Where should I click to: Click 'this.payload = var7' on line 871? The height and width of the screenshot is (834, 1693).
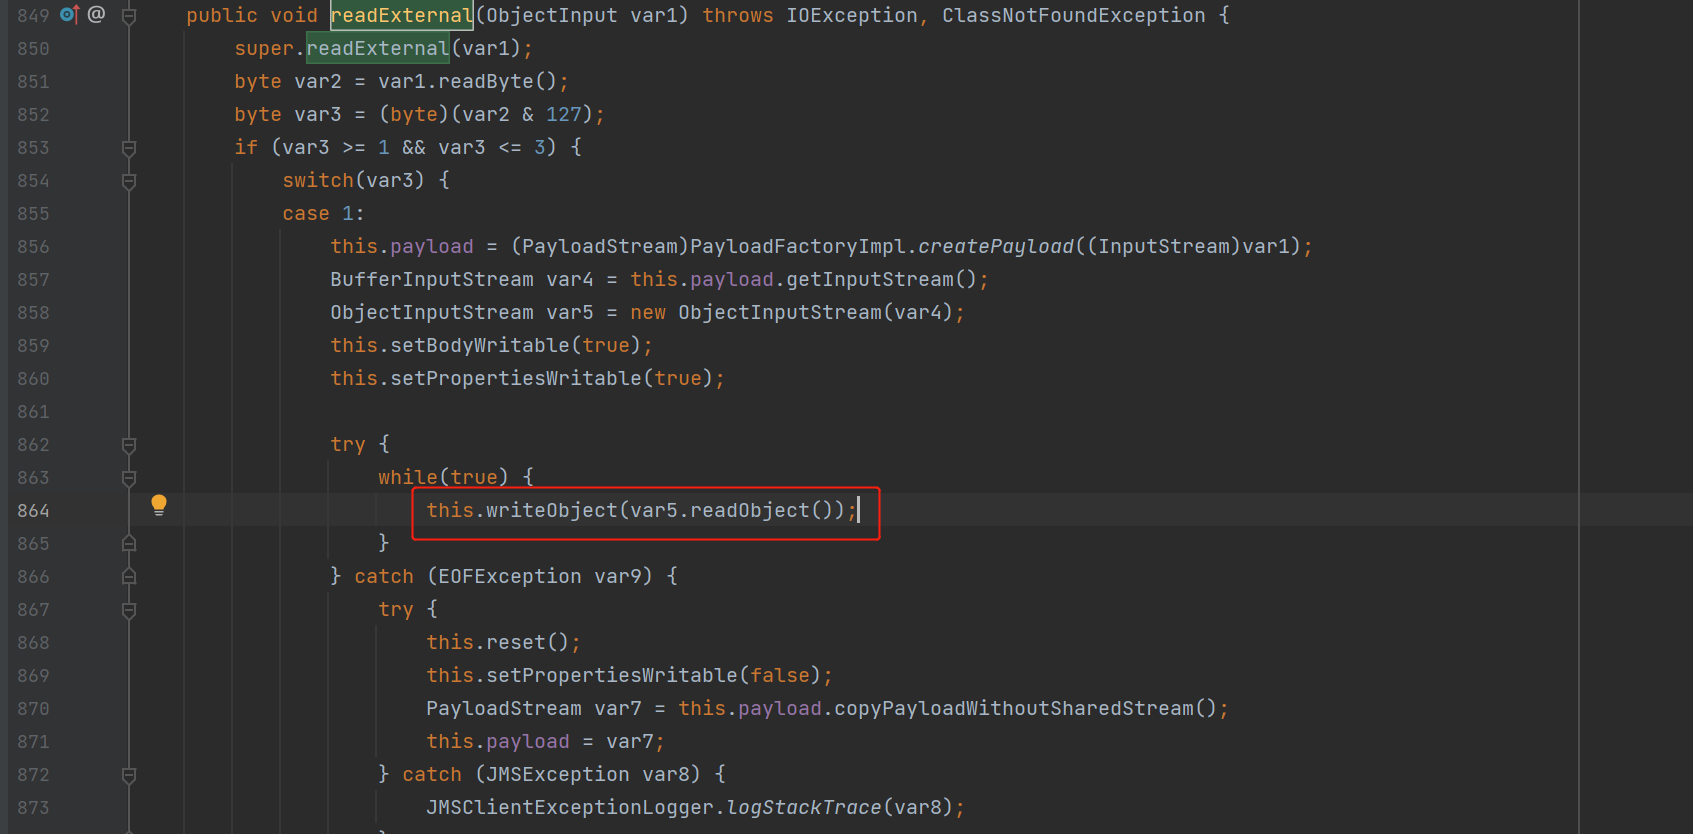[x=540, y=742]
